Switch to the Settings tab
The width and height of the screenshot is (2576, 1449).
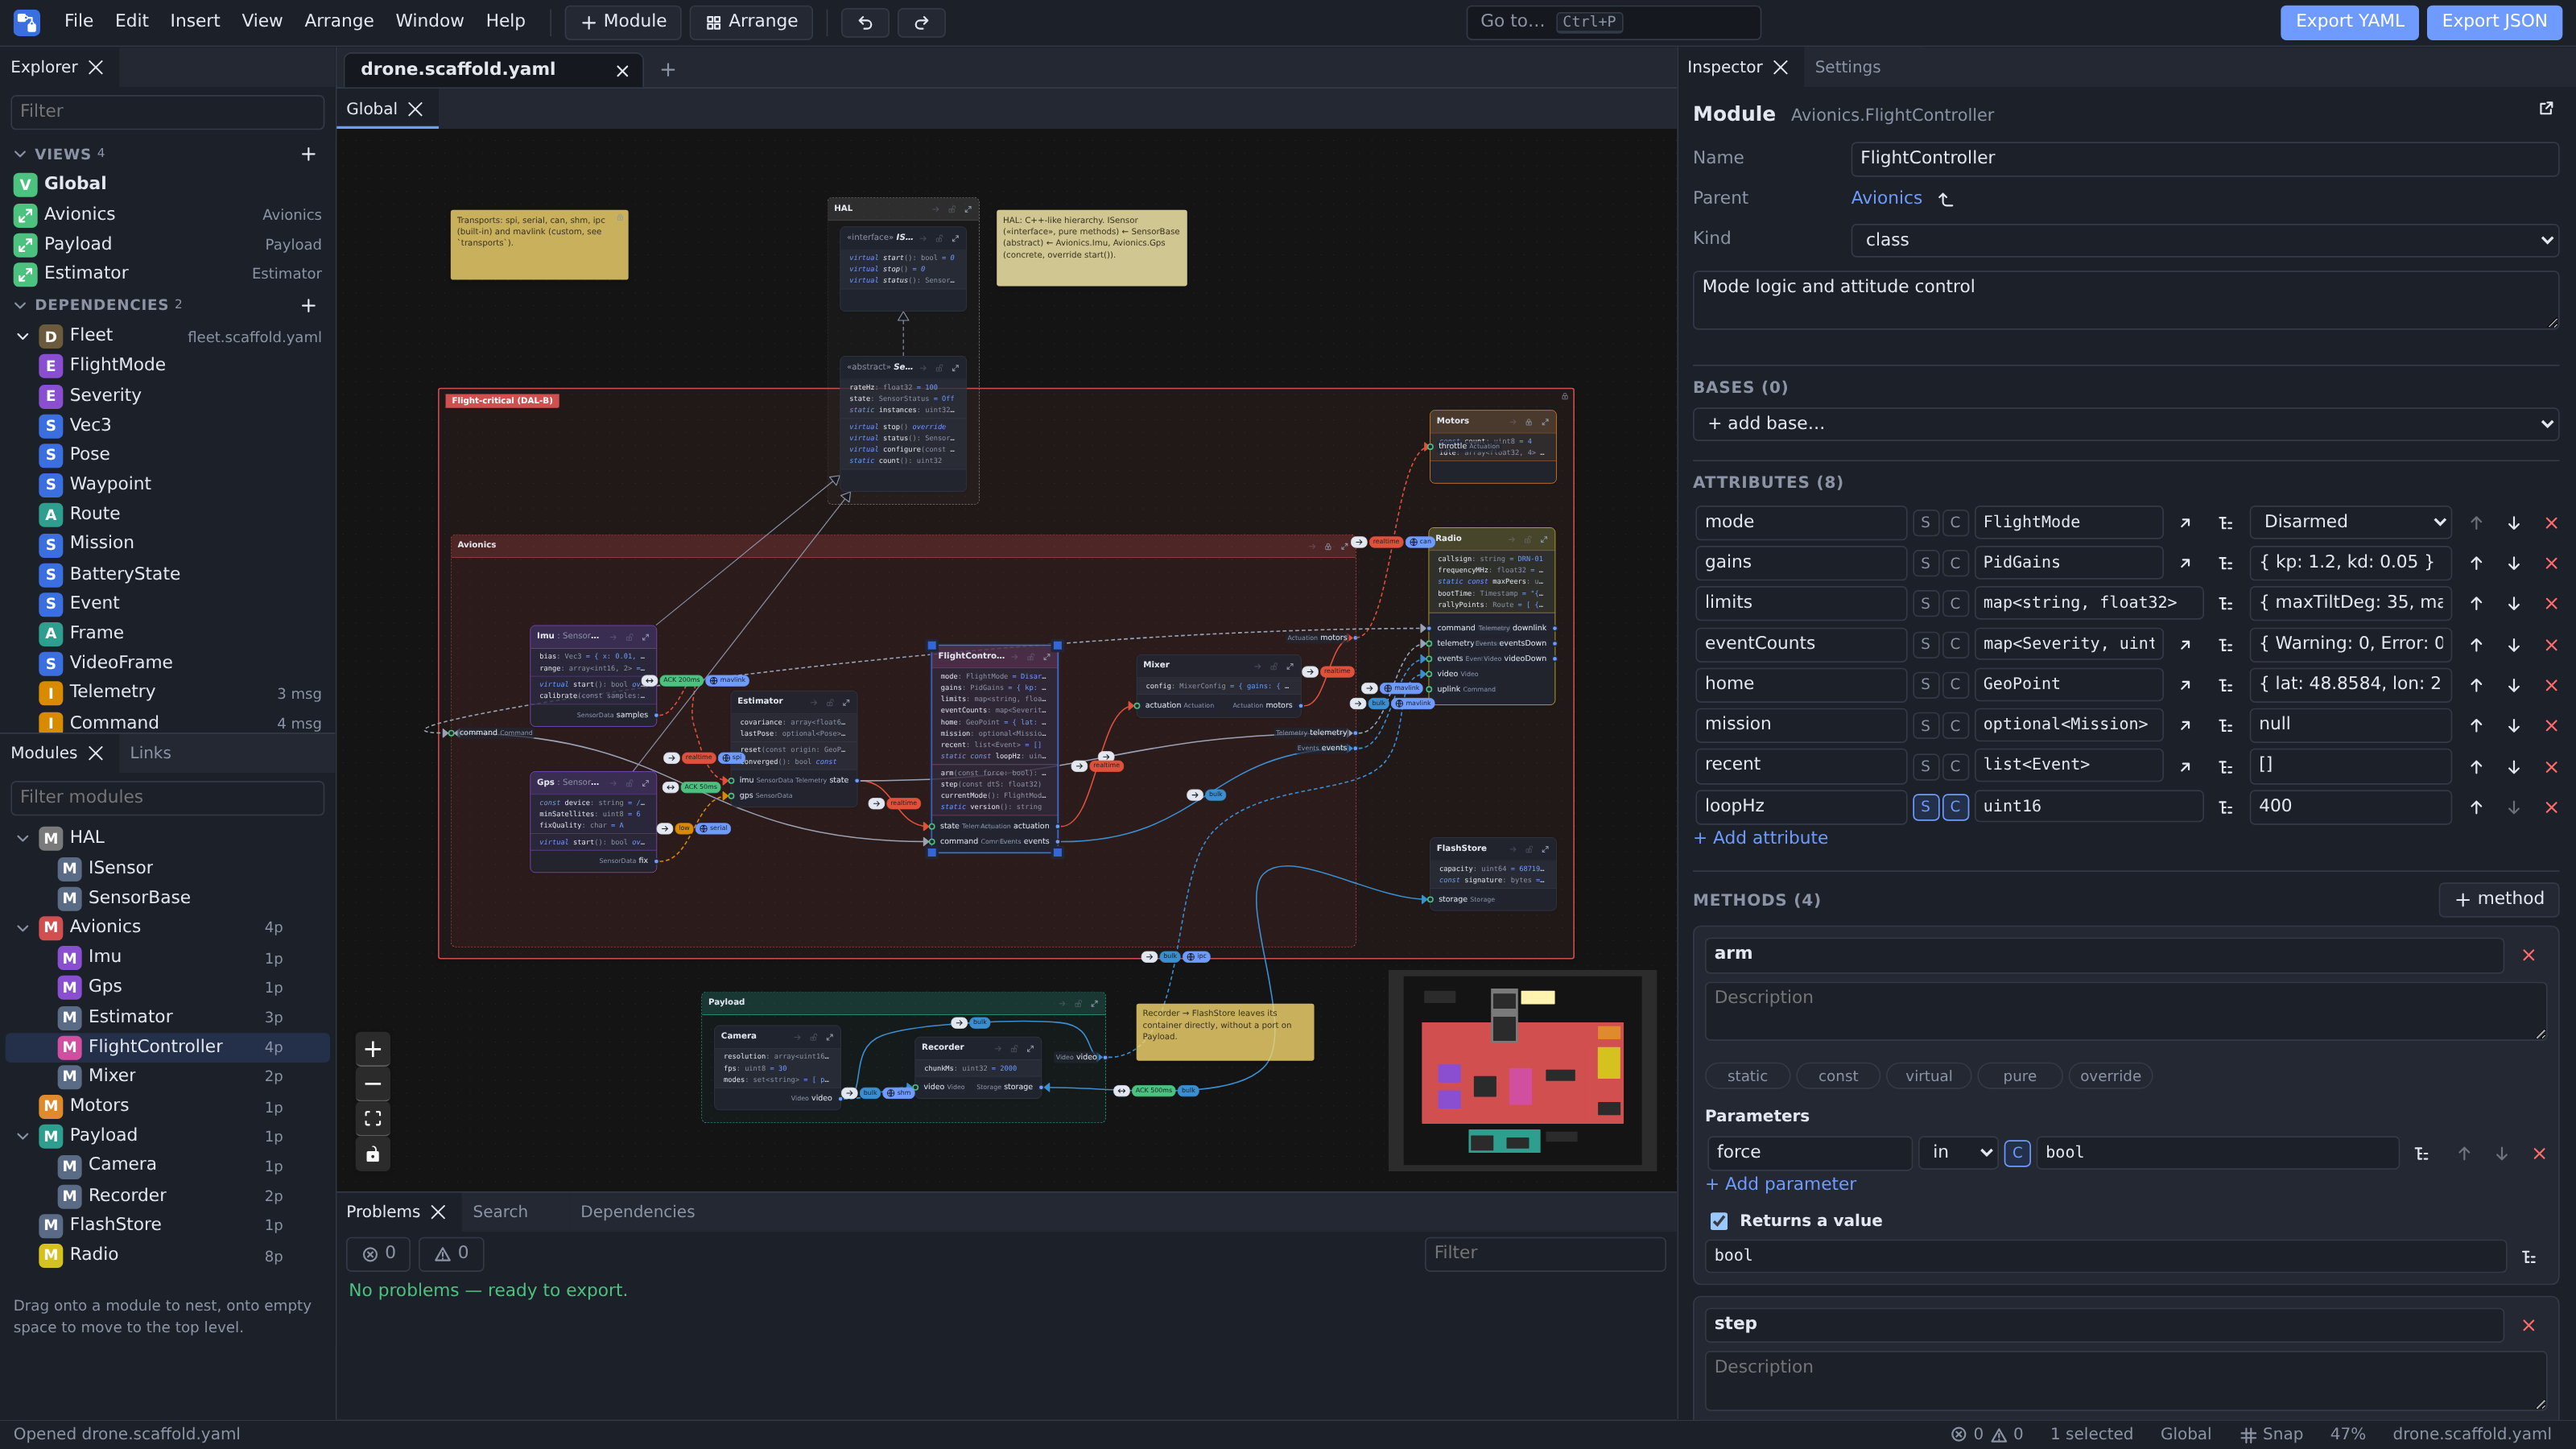pyautogui.click(x=1847, y=67)
